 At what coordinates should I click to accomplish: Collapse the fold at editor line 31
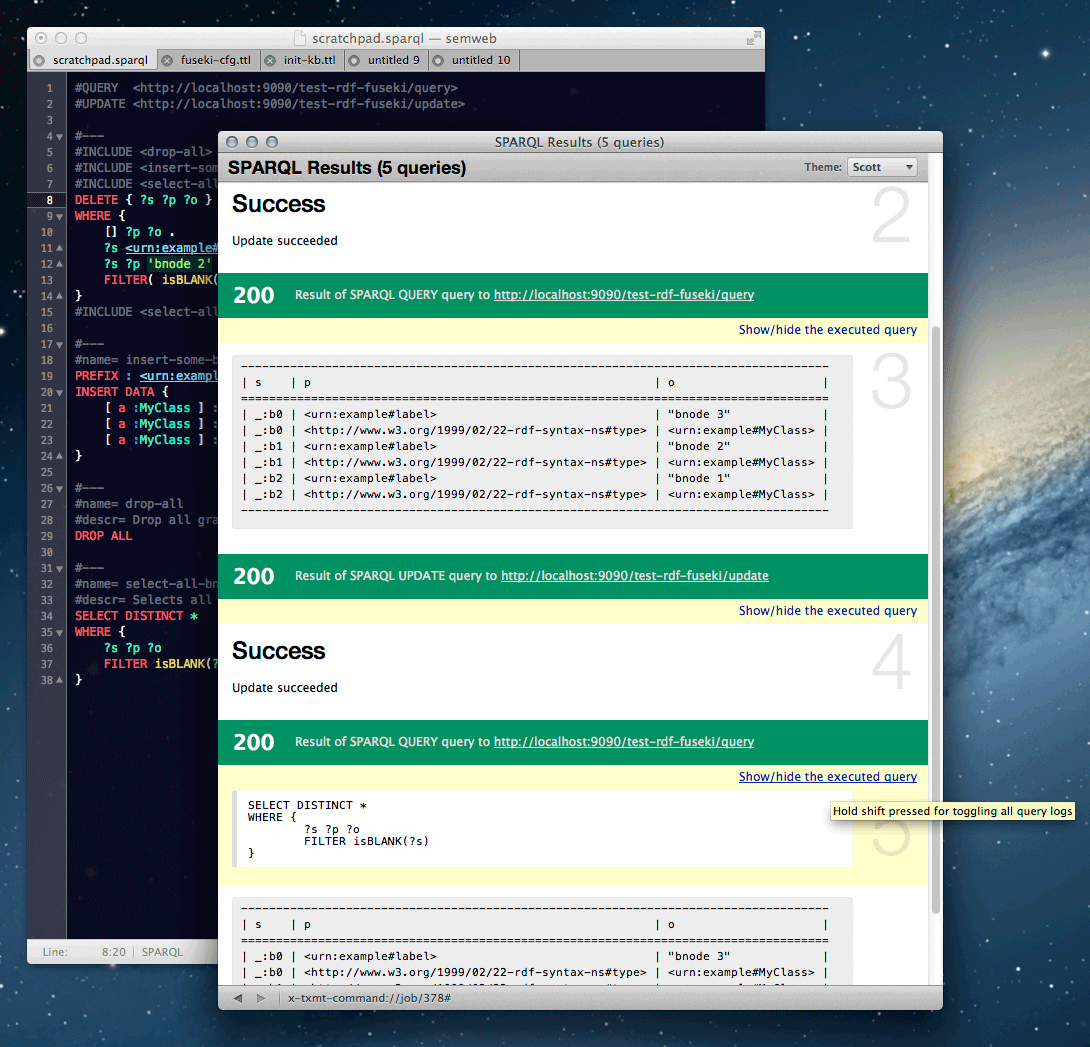pyautogui.click(x=59, y=569)
